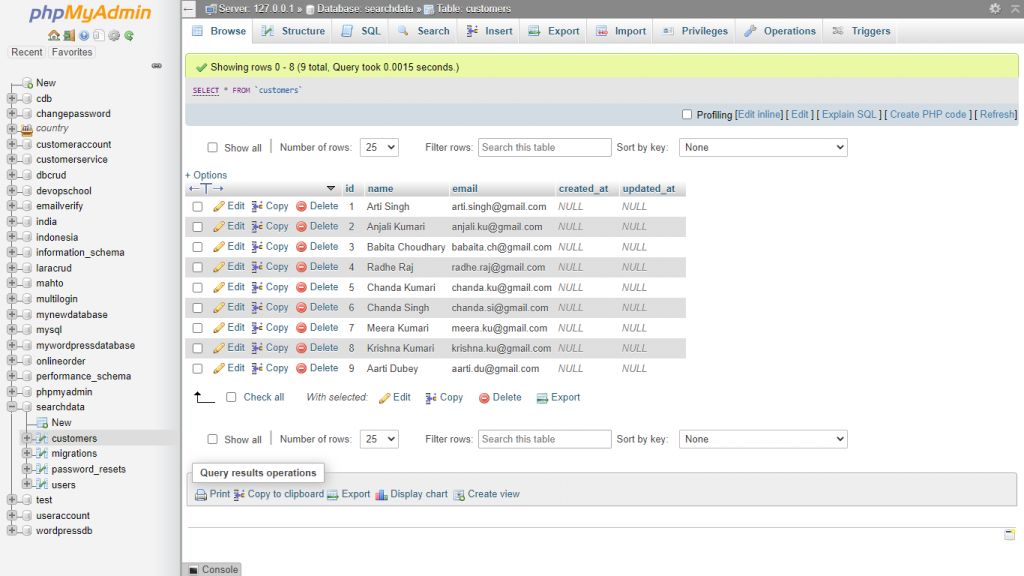The width and height of the screenshot is (1024, 576).
Task: Open the top Number of rows dropdown
Action: tap(379, 147)
